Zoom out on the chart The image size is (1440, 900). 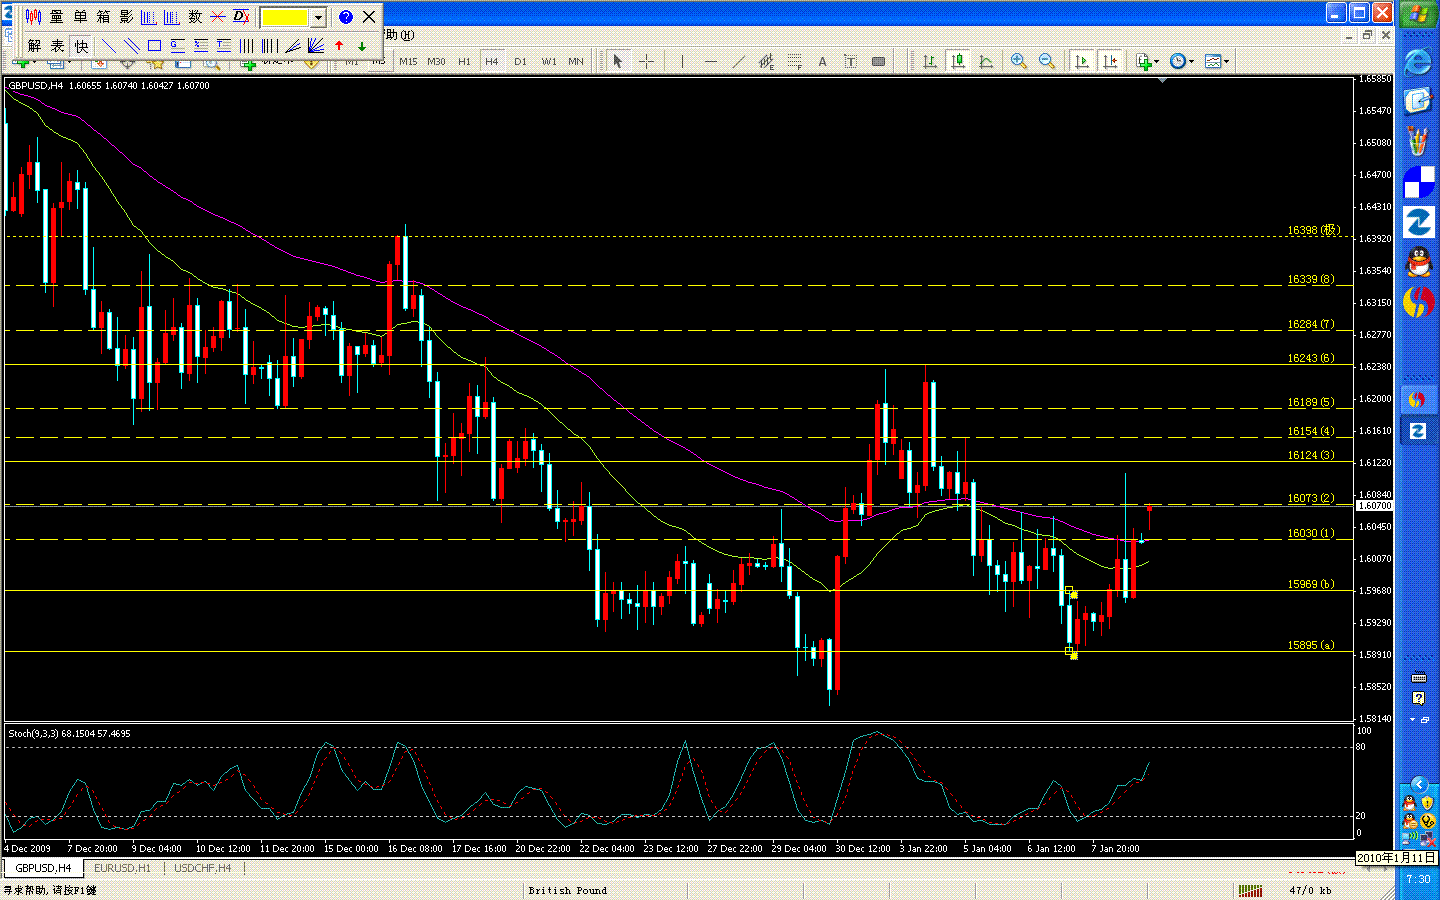click(1047, 62)
